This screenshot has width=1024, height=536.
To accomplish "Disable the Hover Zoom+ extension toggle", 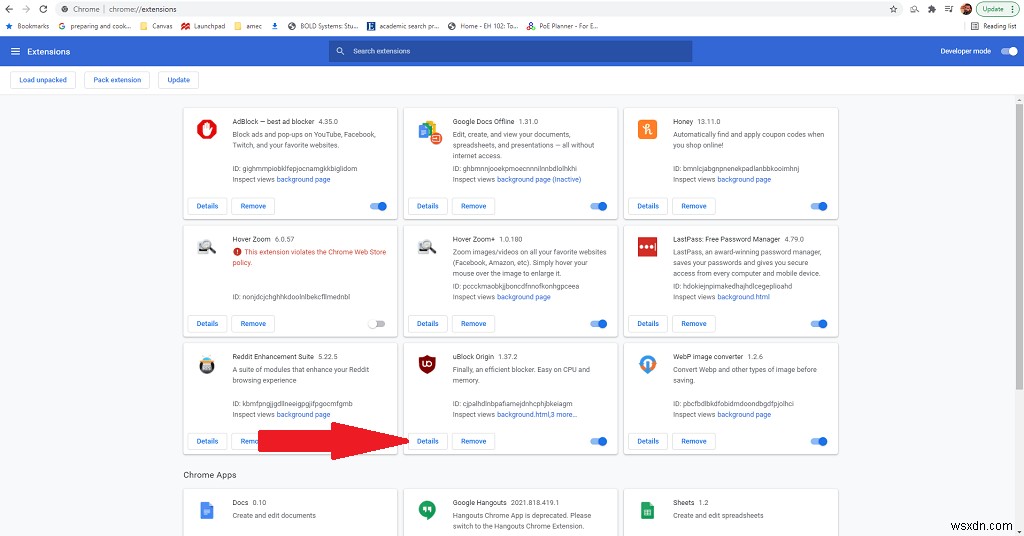I will click(598, 324).
